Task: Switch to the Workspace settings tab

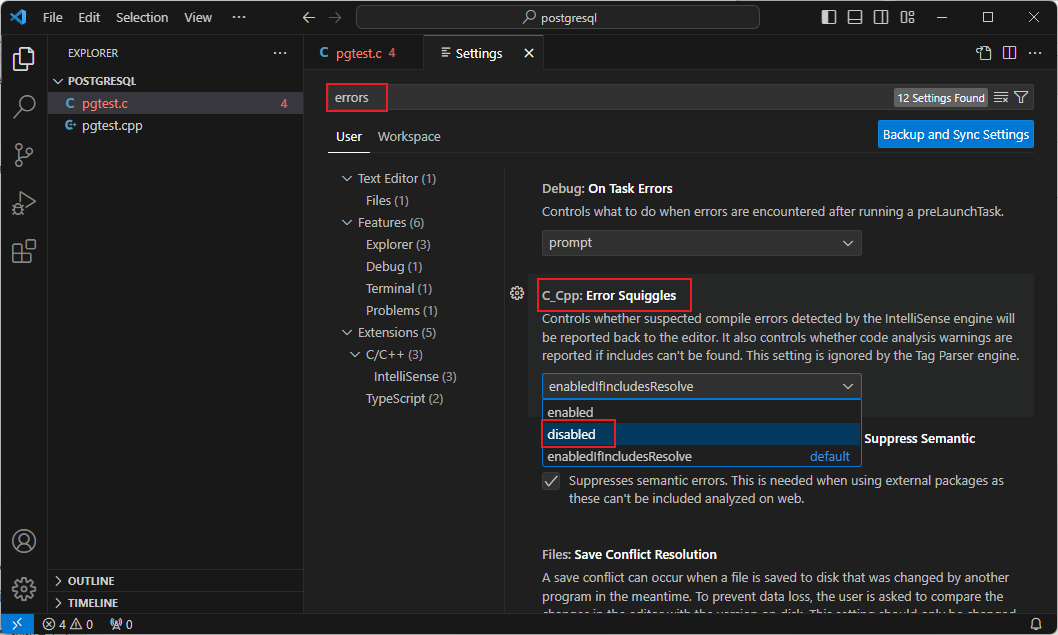Action: (x=409, y=136)
